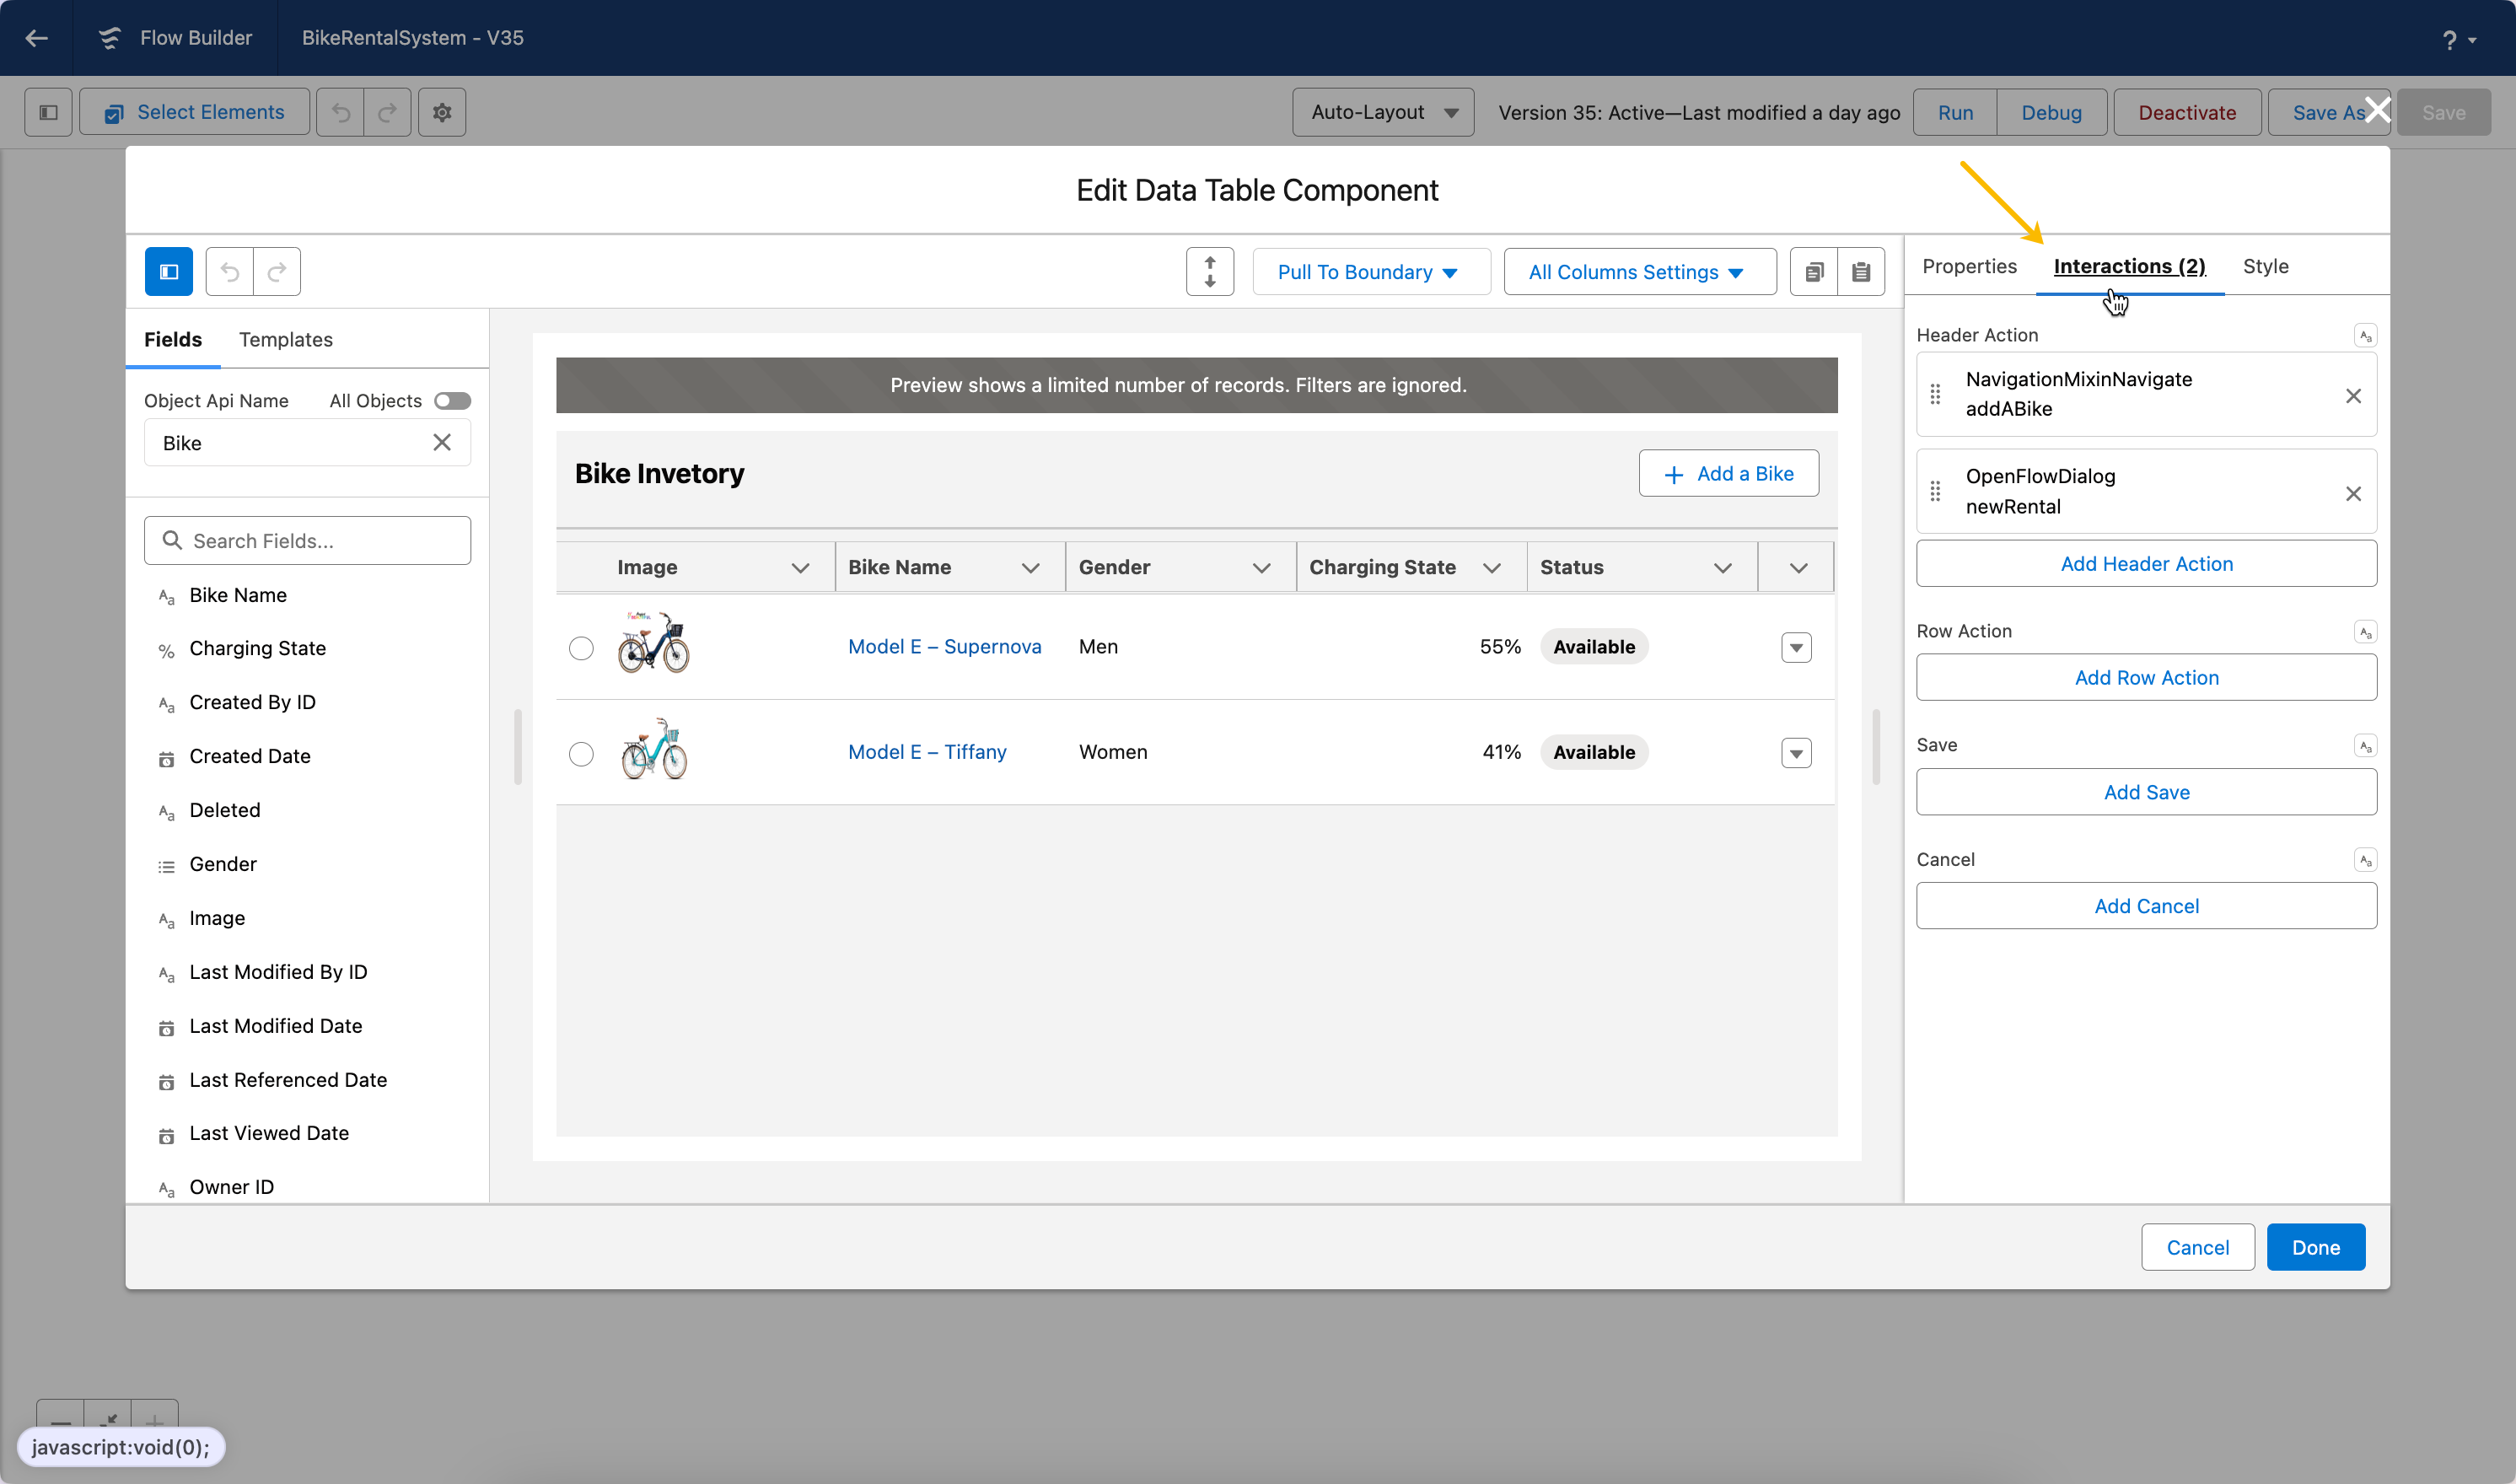2516x1484 pixels.
Task: Switch to the Templates tab
Action: (286, 340)
